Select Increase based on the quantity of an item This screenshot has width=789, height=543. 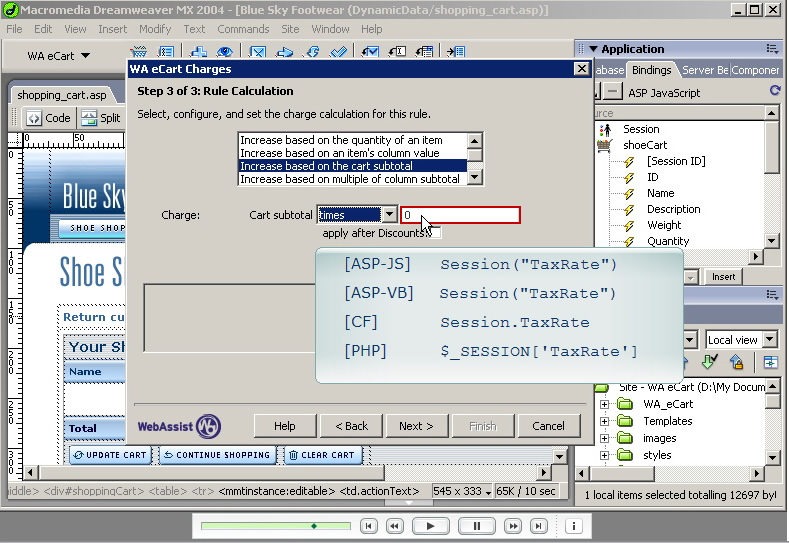click(x=352, y=140)
